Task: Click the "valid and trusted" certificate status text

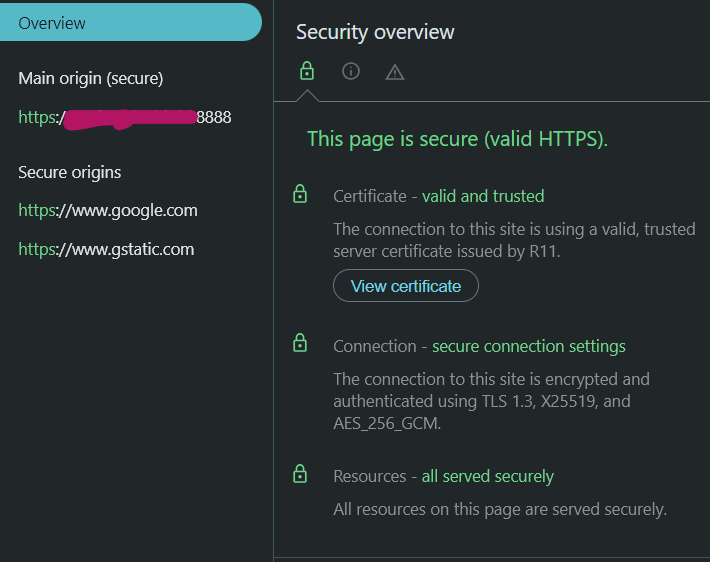Action: [483, 196]
